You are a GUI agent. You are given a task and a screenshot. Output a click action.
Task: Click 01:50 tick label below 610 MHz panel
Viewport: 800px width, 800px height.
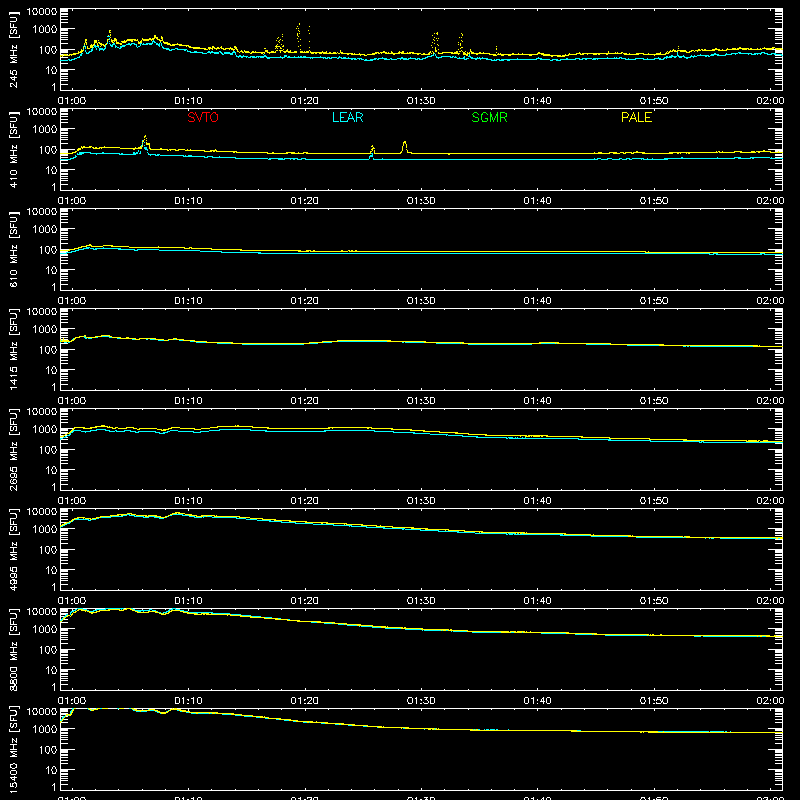click(x=654, y=301)
